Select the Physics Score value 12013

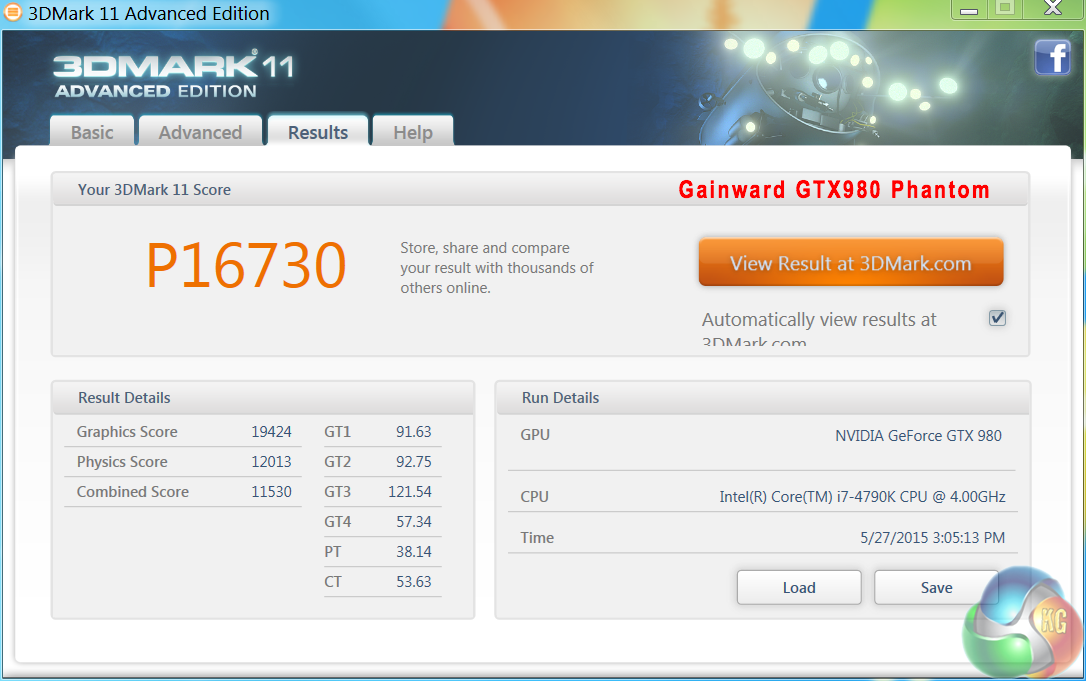tap(272, 461)
